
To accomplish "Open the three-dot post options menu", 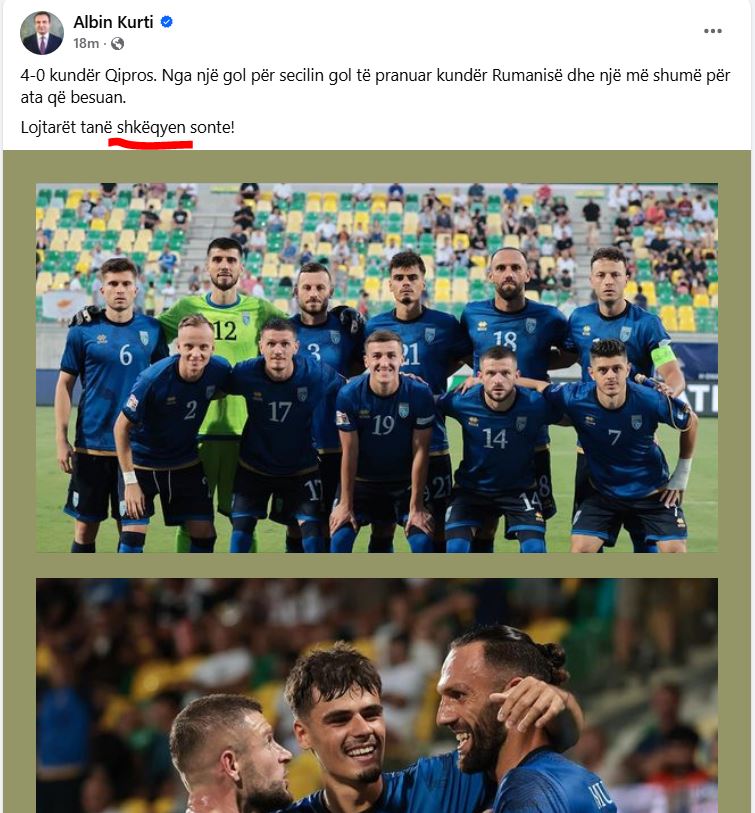I will (x=712, y=31).
